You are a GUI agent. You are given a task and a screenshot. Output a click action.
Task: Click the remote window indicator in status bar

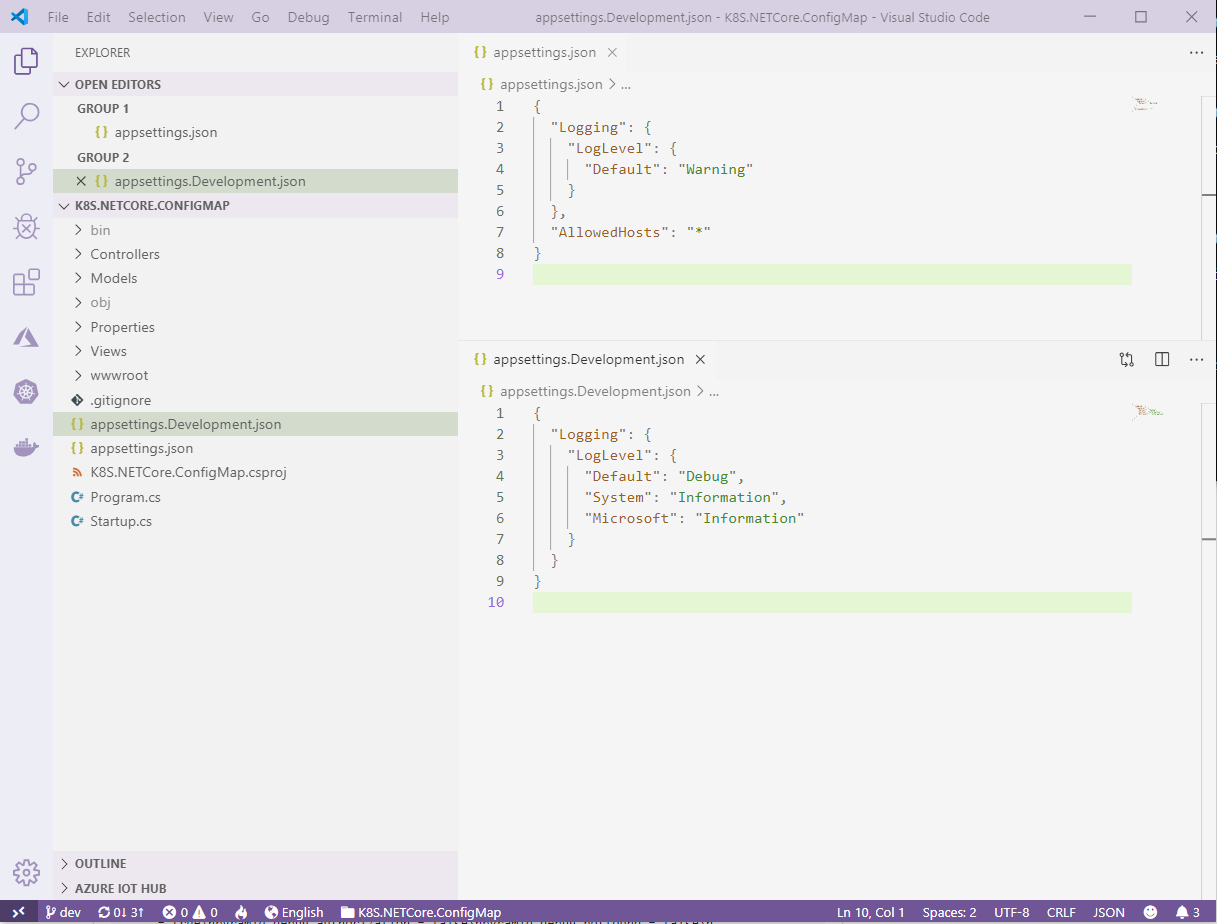click(18, 912)
